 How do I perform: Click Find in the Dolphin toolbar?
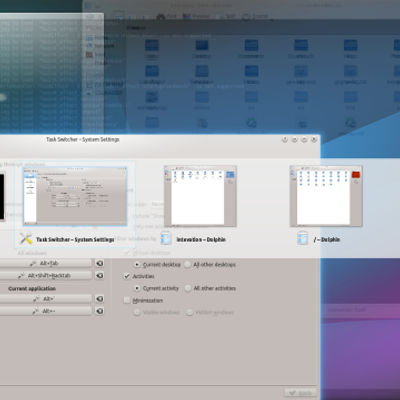pos(166,16)
